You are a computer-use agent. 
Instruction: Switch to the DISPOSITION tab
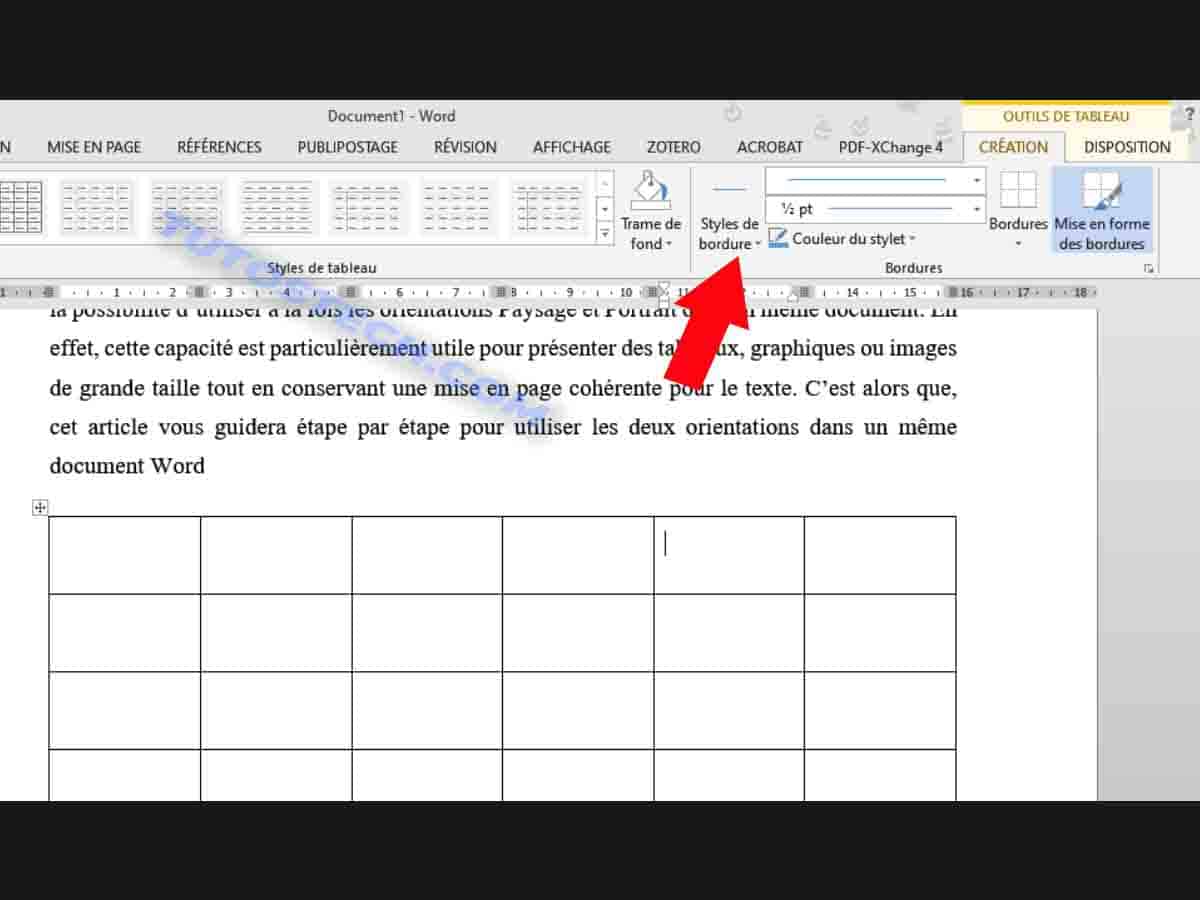click(1128, 146)
